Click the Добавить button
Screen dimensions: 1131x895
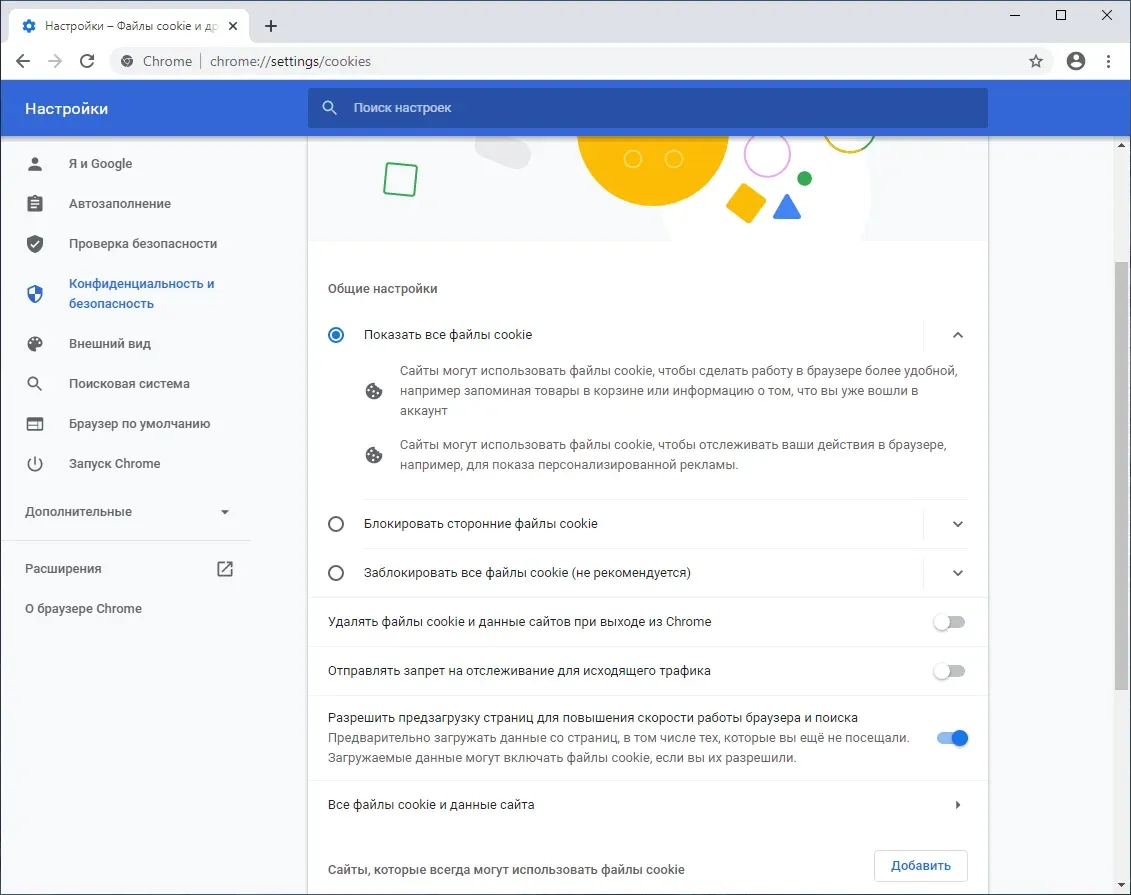[920, 865]
